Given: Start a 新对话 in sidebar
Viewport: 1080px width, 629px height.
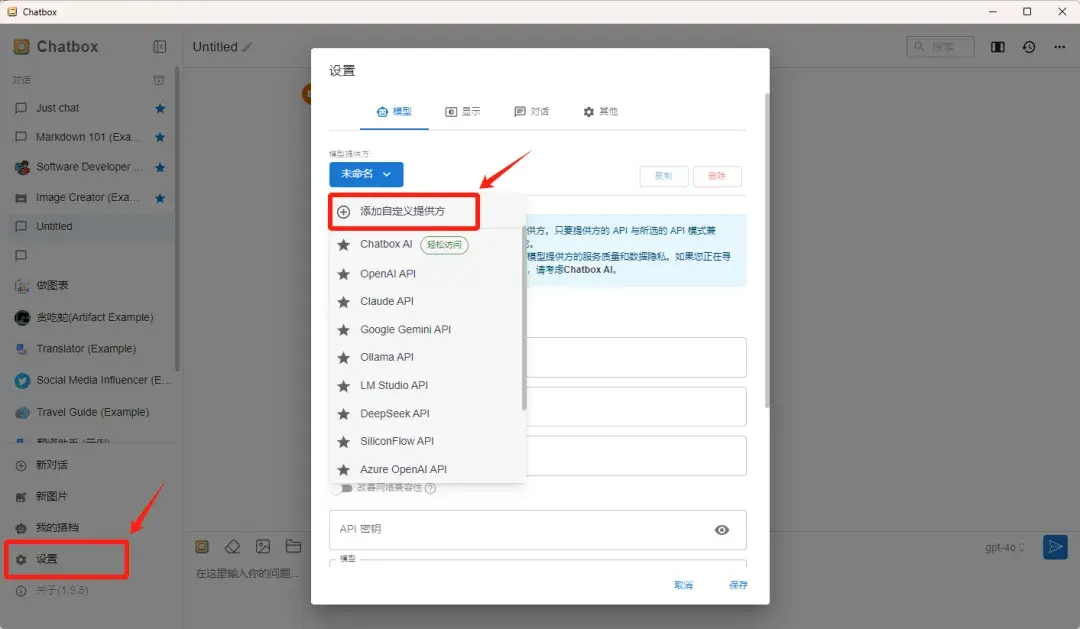Looking at the screenshot, I should (91, 465).
